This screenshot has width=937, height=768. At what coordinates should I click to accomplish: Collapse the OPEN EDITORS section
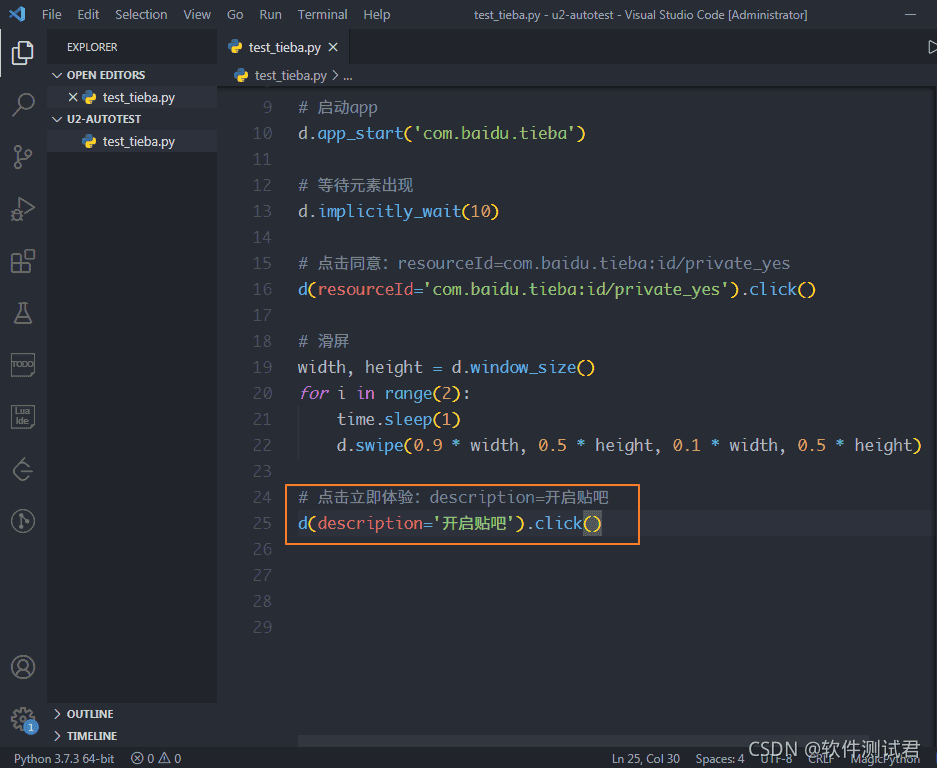point(57,74)
